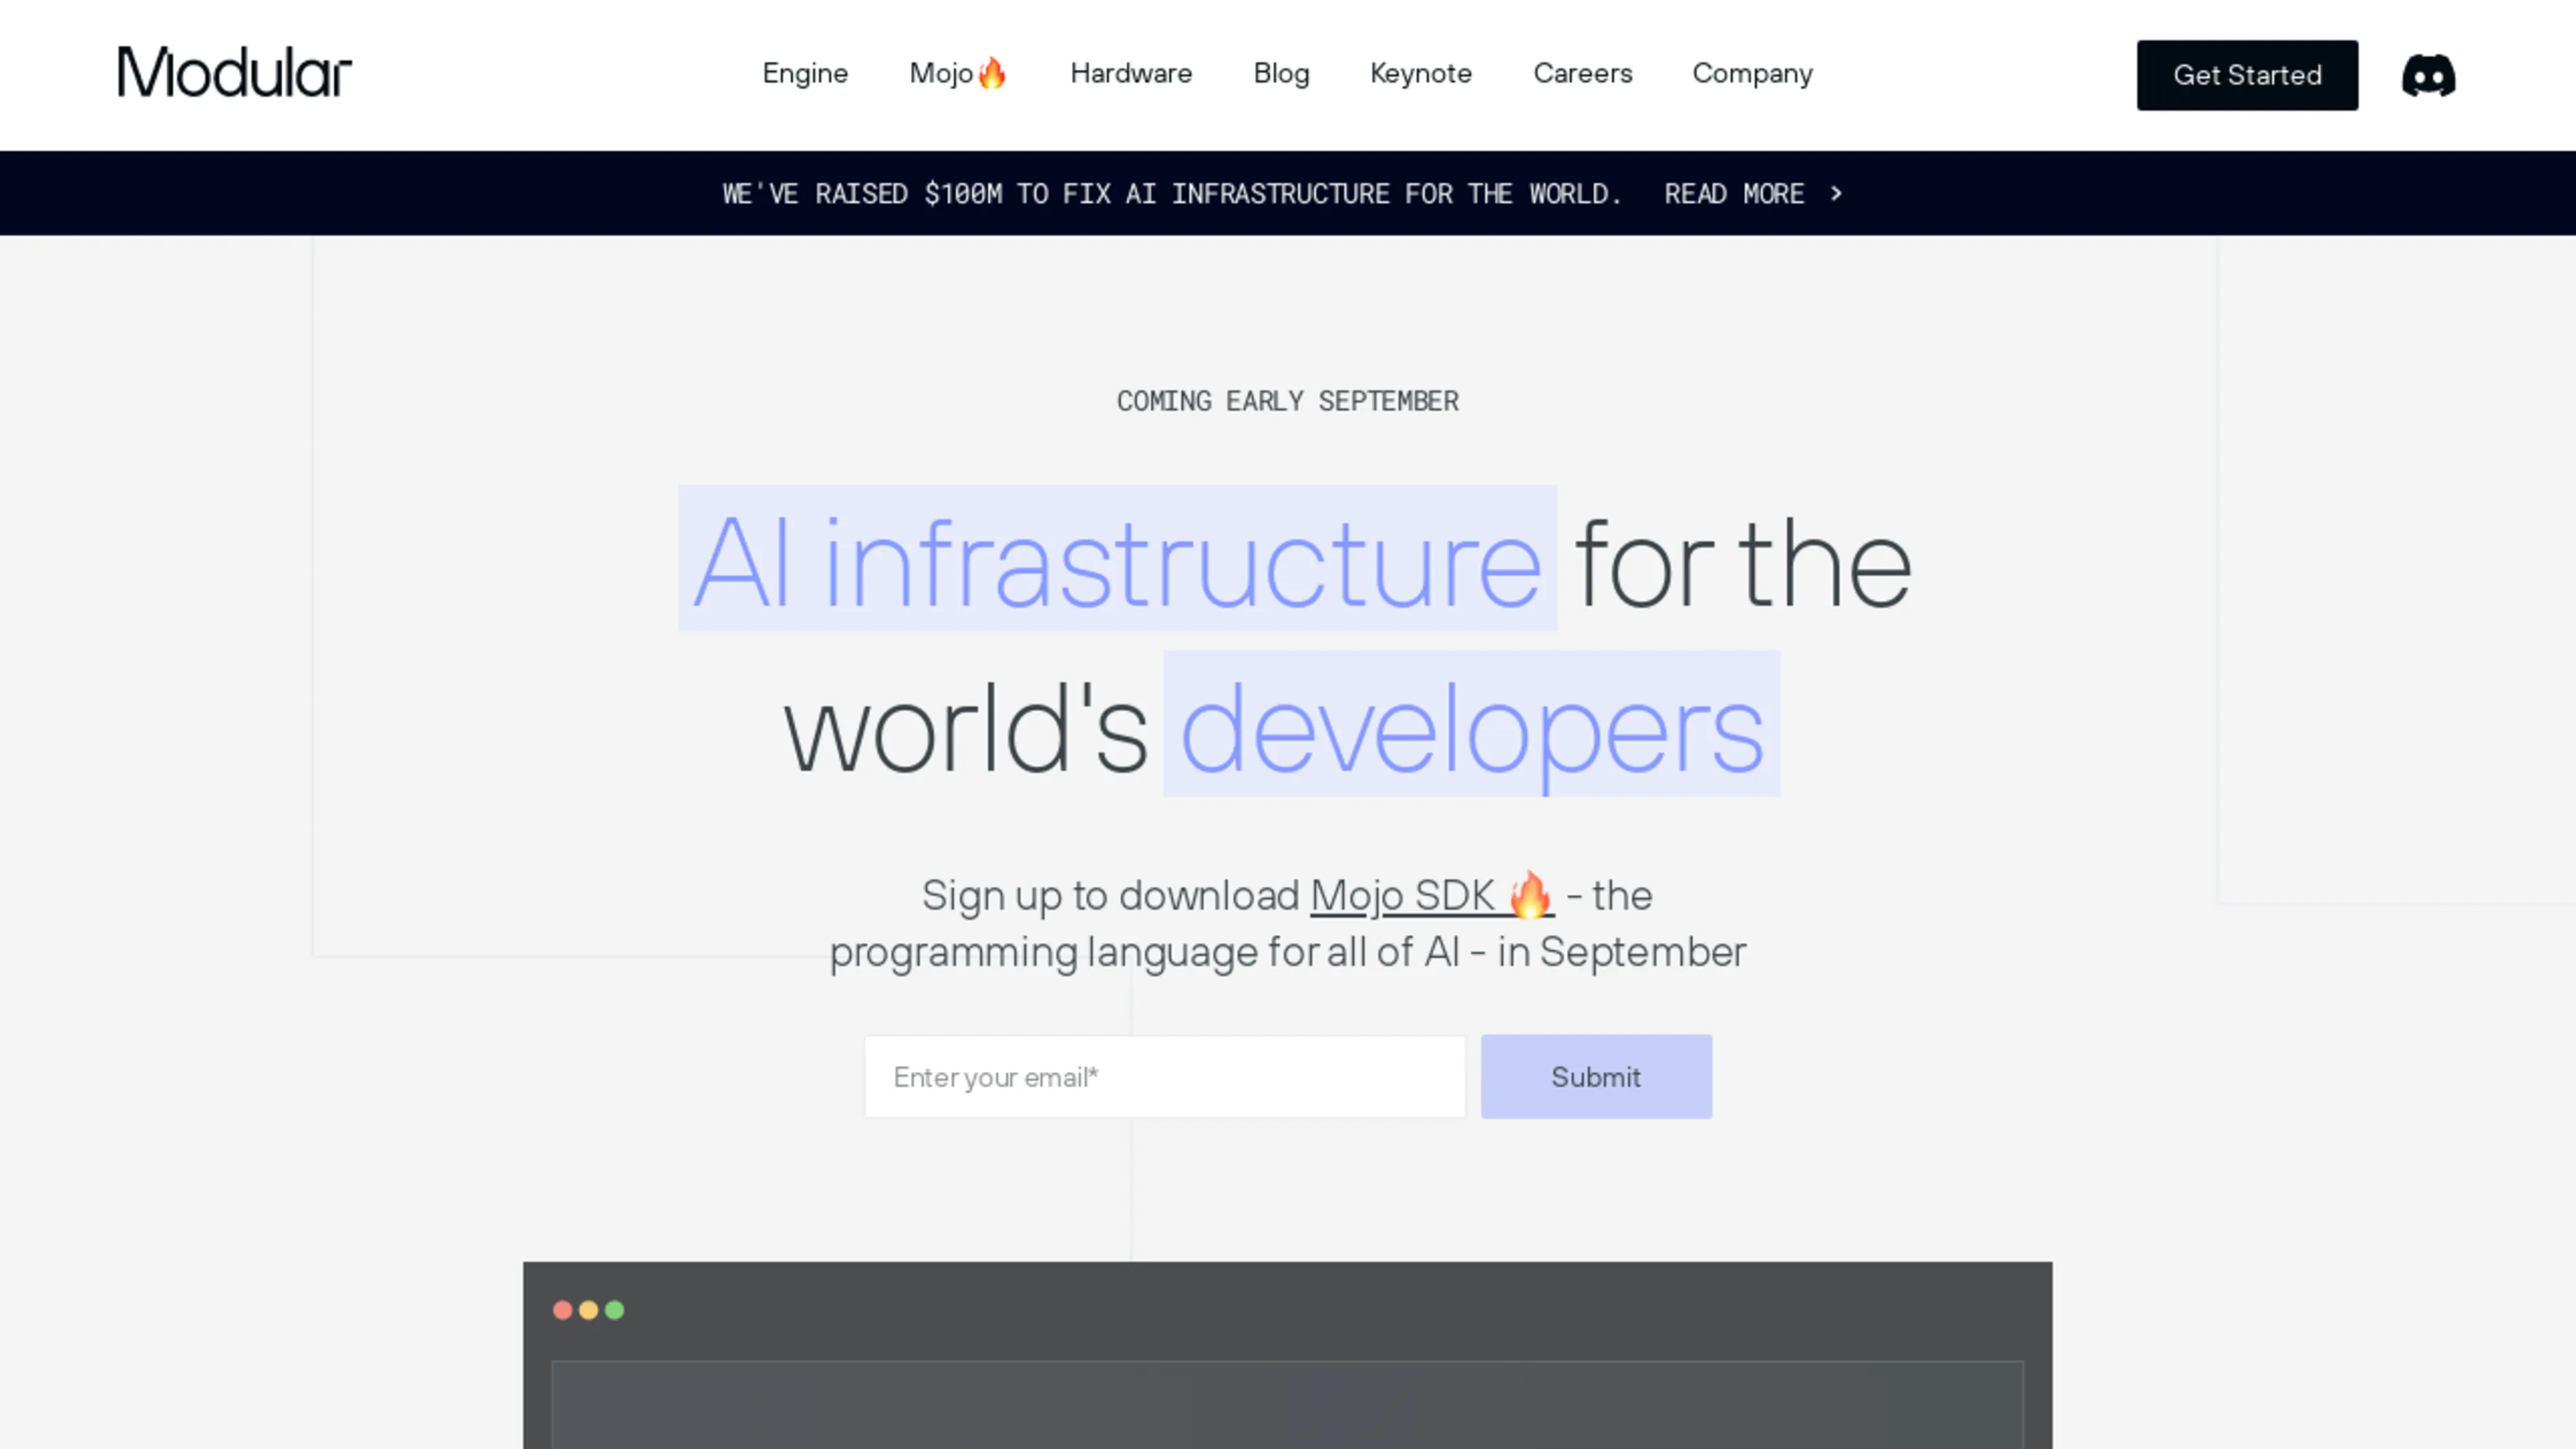This screenshot has width=2576, height=1449.
Task: Click the COMING EARLY SEPTEMBER label
Action: coord(1288,401)
